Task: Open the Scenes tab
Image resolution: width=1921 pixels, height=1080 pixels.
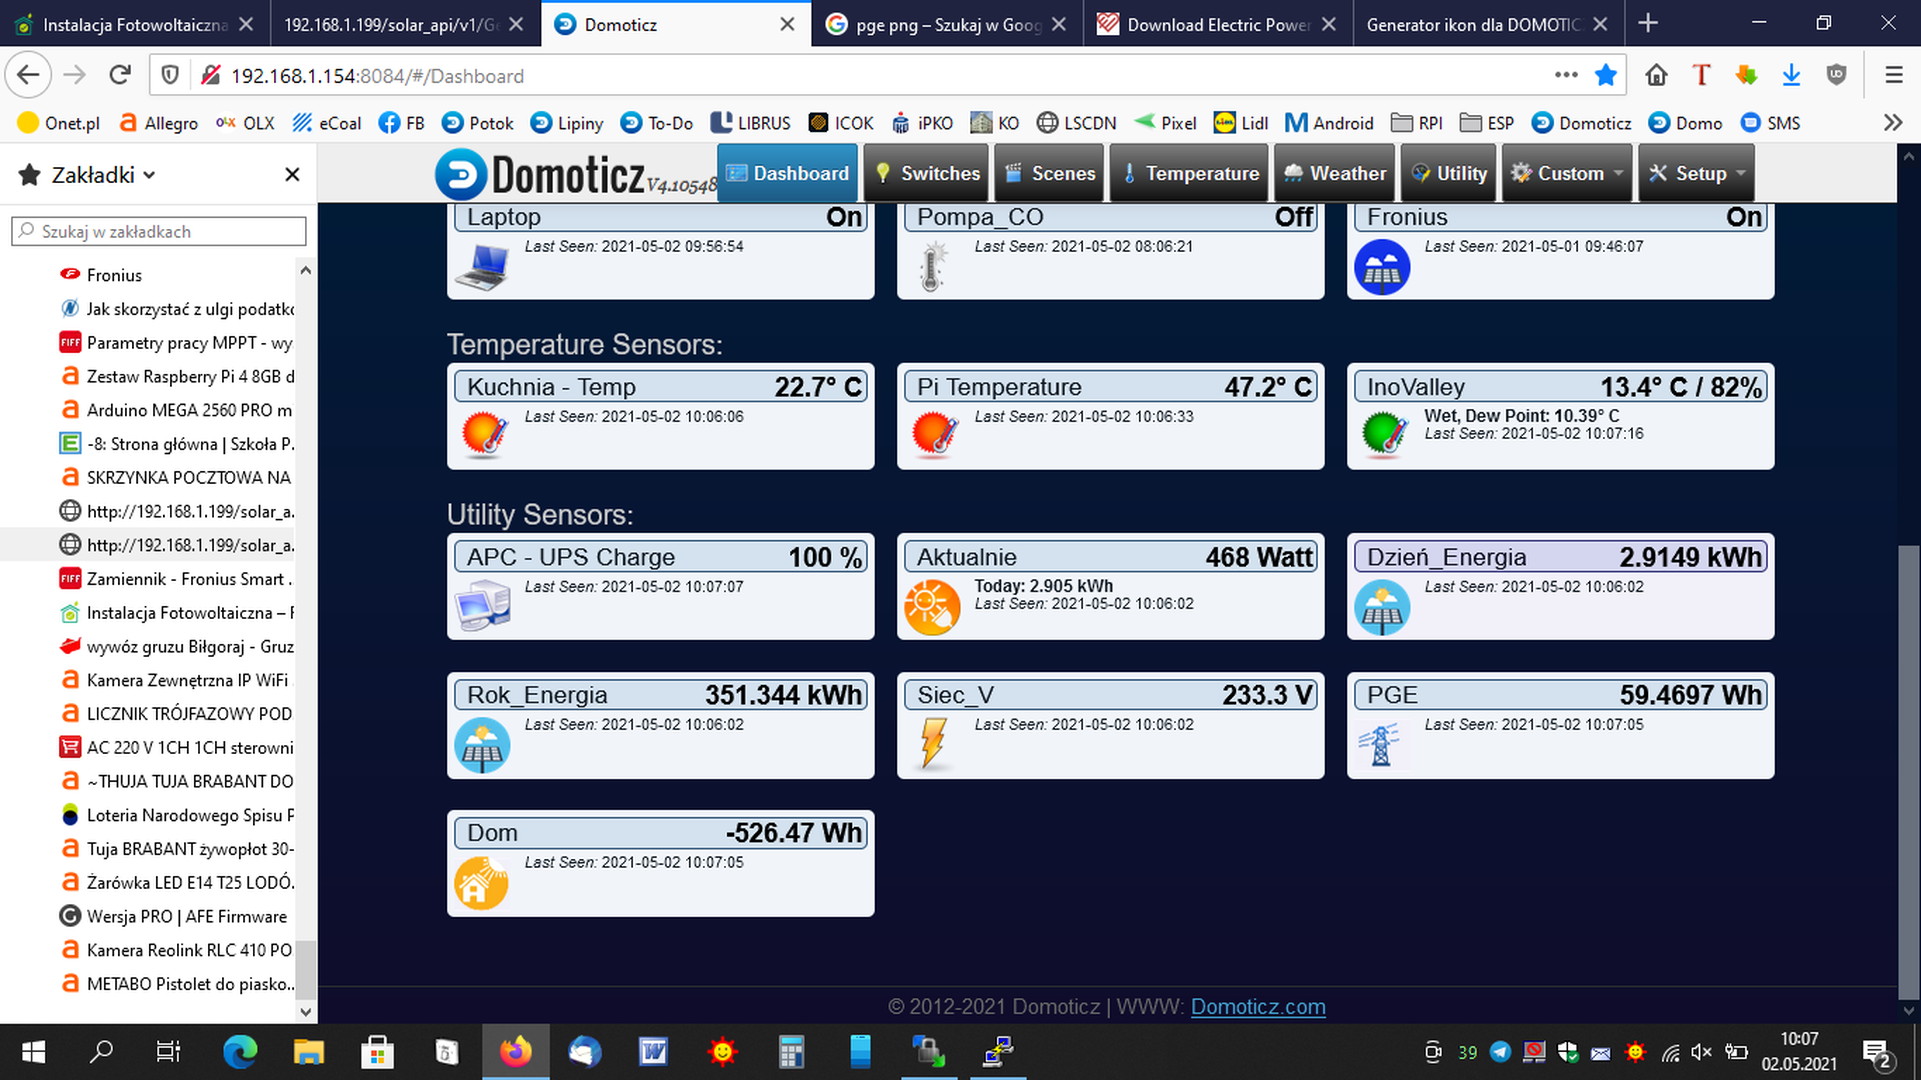Action: pos(1049,173)
